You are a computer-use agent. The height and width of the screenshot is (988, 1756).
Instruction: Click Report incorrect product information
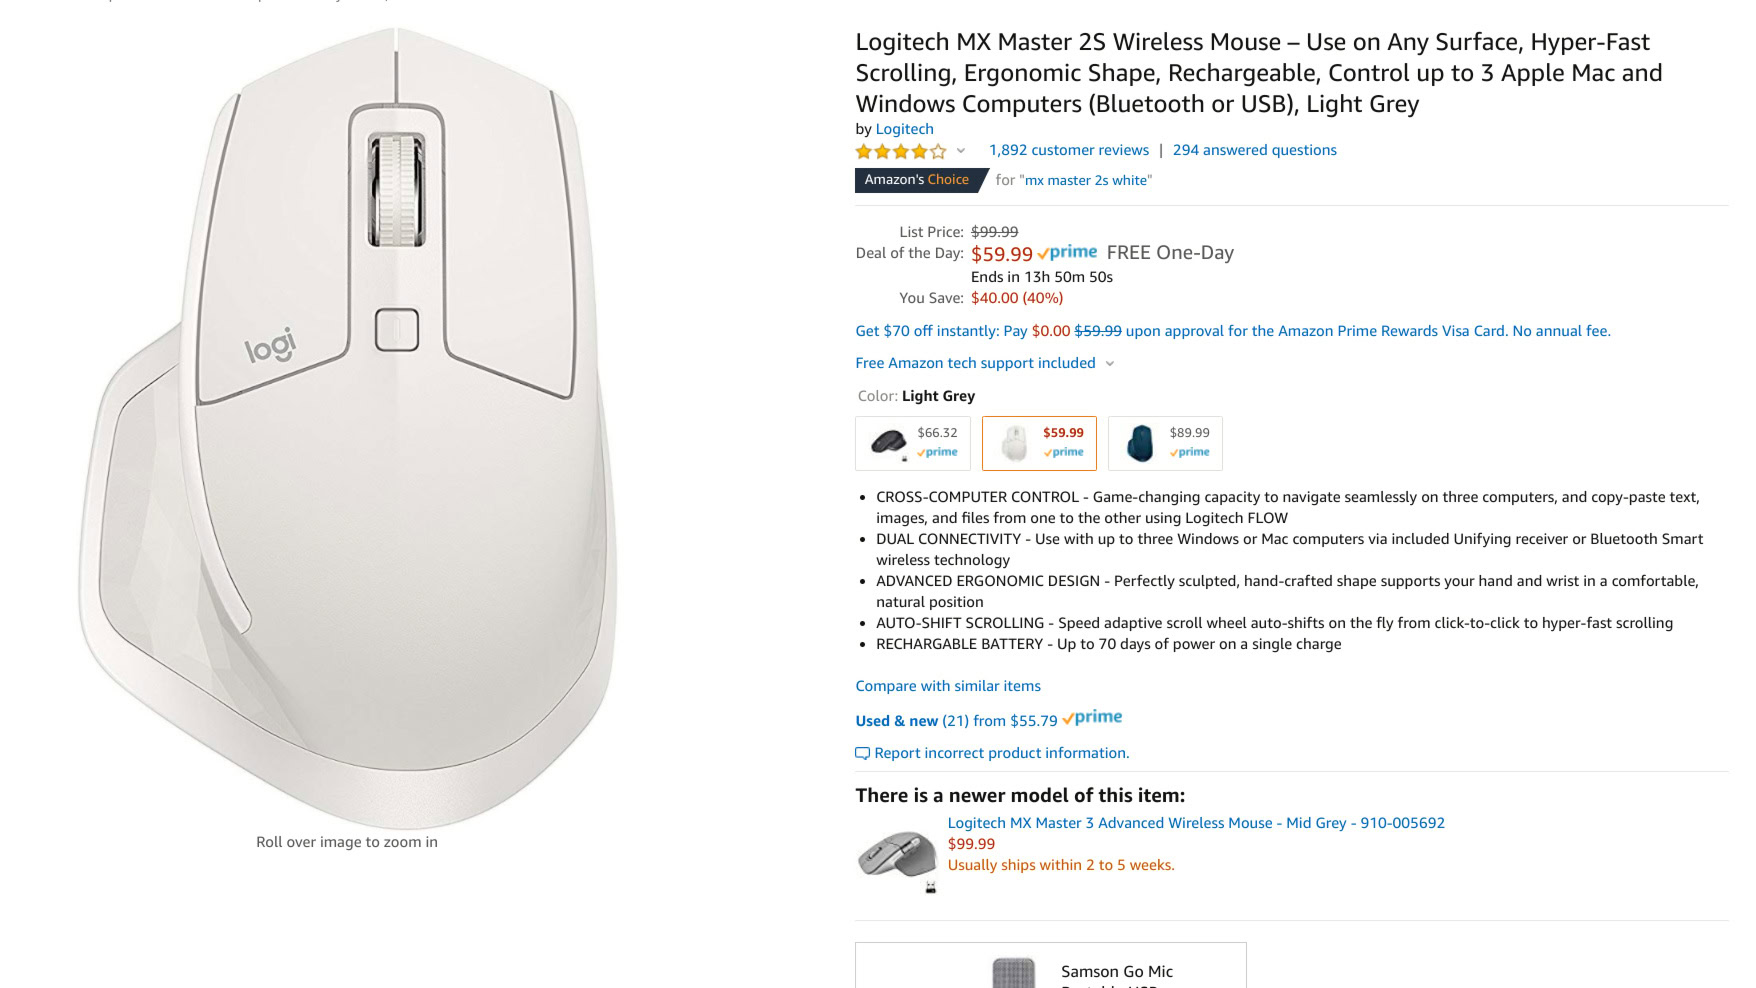coord(1001,753)
